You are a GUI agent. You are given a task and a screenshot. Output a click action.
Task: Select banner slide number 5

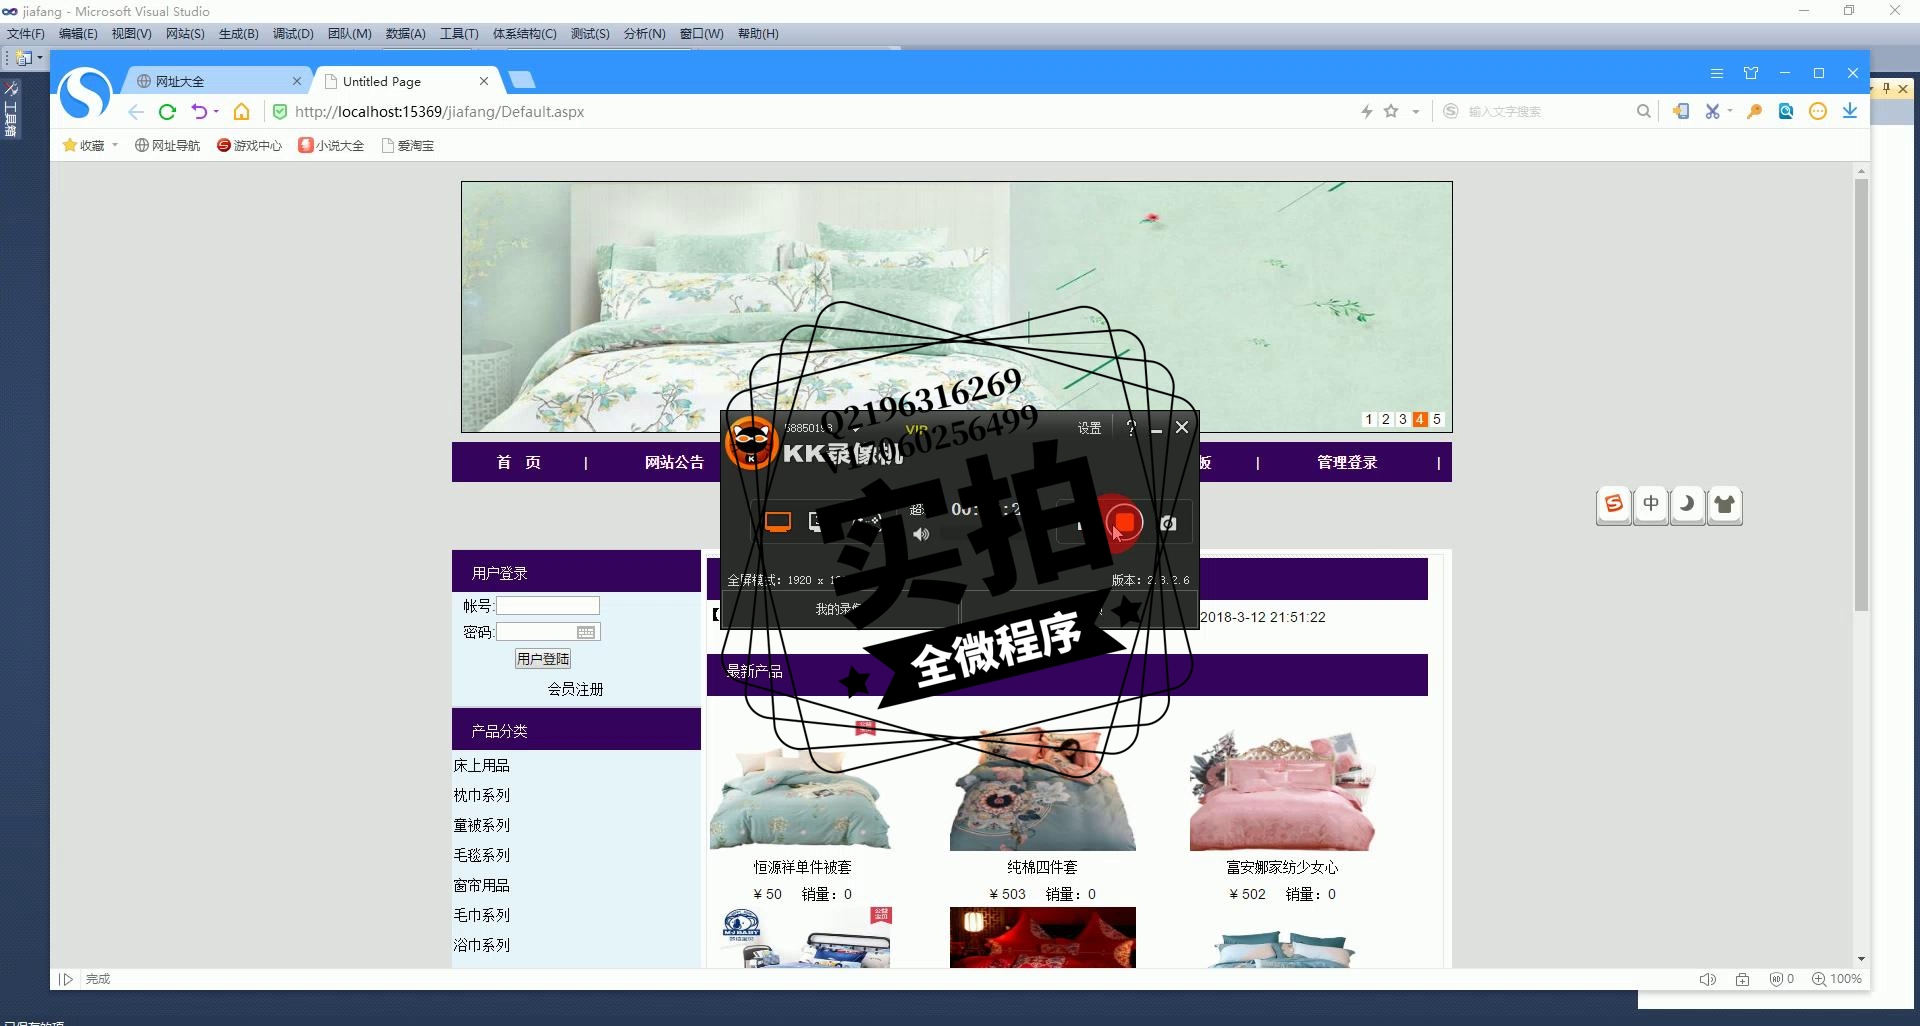coord(1436,419)
